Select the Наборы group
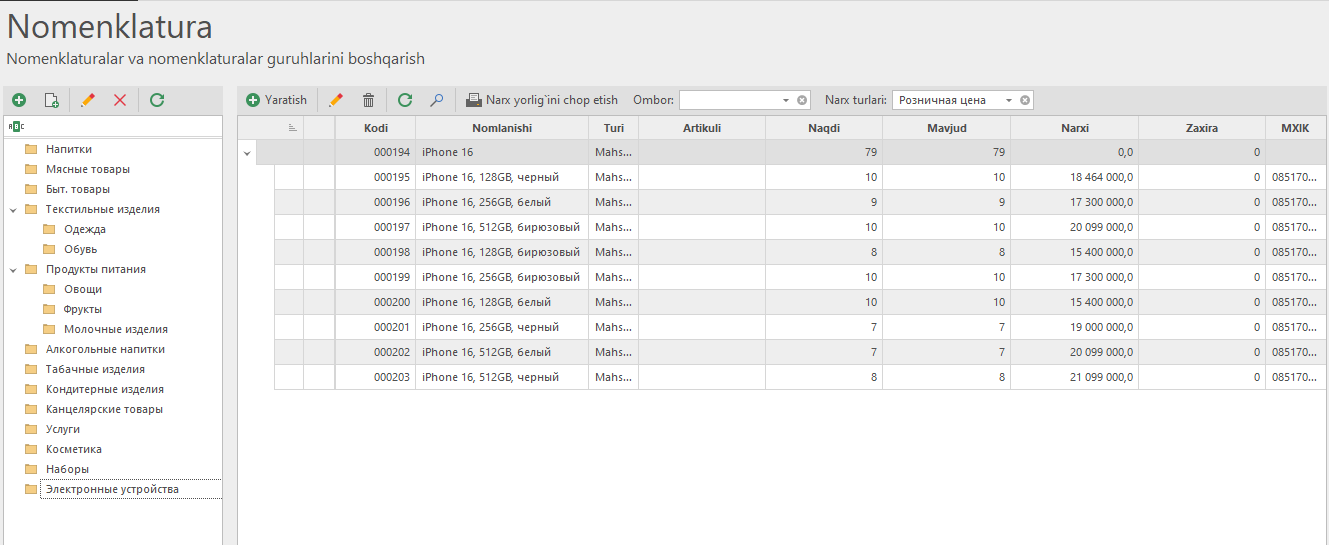1329x545 pixels. [67, 469]
